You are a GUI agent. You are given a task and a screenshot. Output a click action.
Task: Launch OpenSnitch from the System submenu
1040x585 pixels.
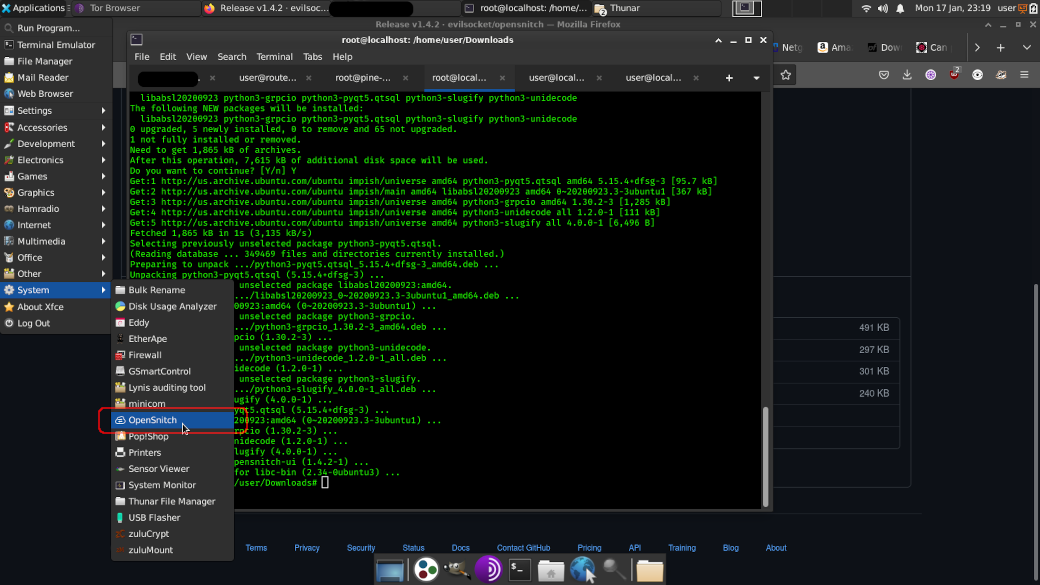pos(172,420)
